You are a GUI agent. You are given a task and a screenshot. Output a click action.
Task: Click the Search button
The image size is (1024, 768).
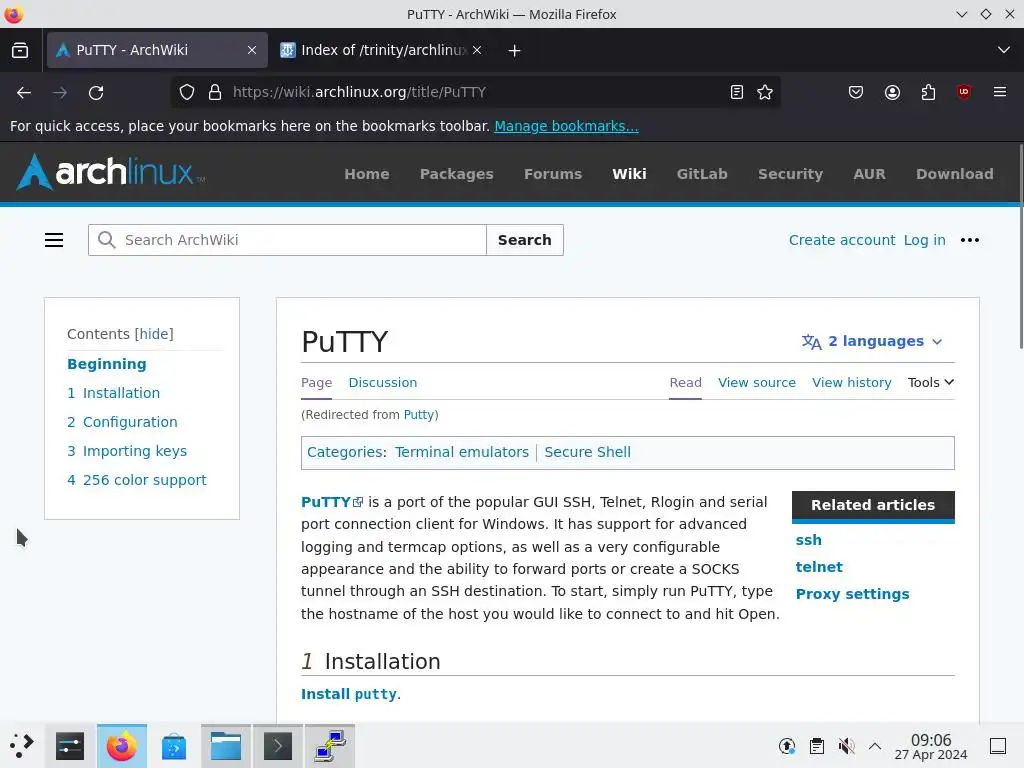coord(524,240)
